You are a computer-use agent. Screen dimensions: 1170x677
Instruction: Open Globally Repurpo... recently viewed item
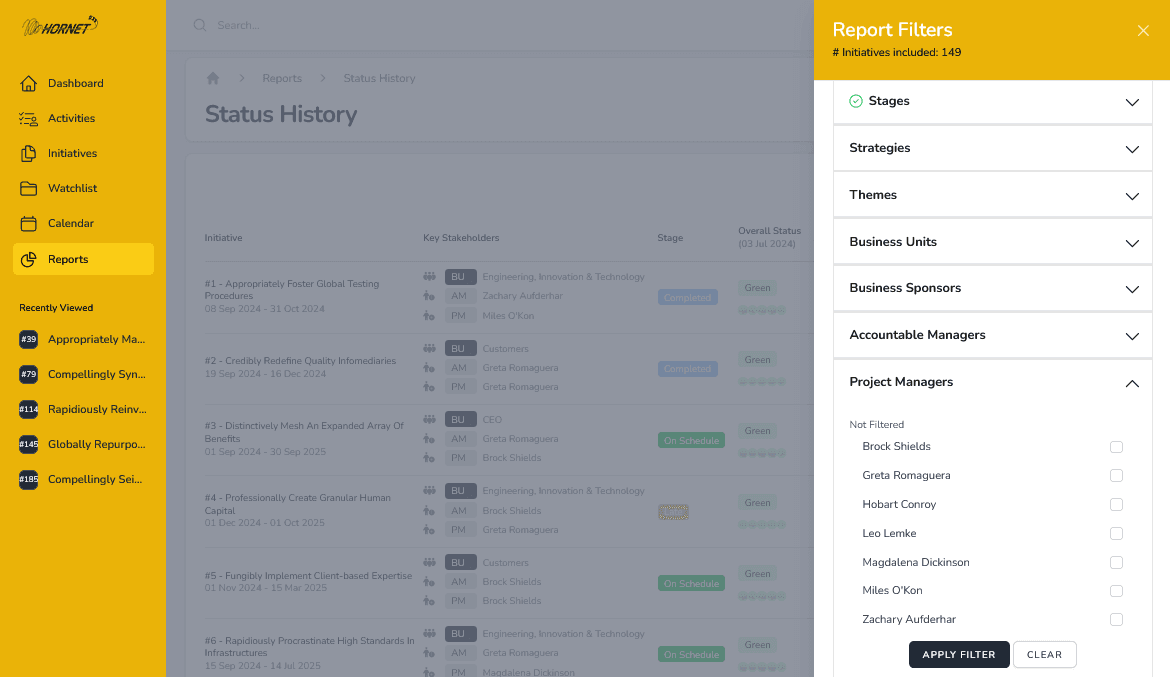click(x=96, y=444)
